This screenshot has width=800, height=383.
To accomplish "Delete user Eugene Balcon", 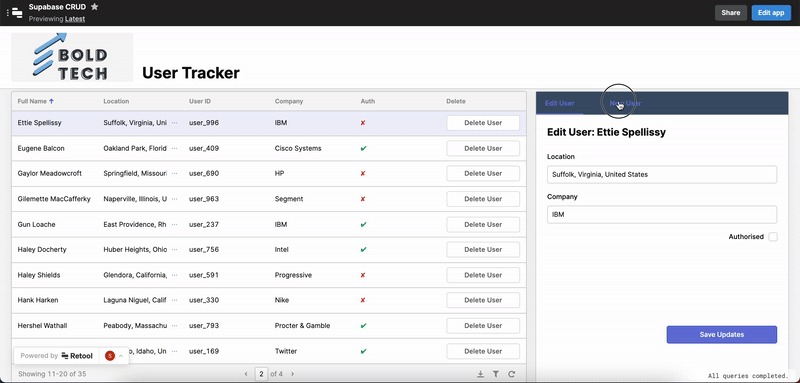I will coord(483,148).
